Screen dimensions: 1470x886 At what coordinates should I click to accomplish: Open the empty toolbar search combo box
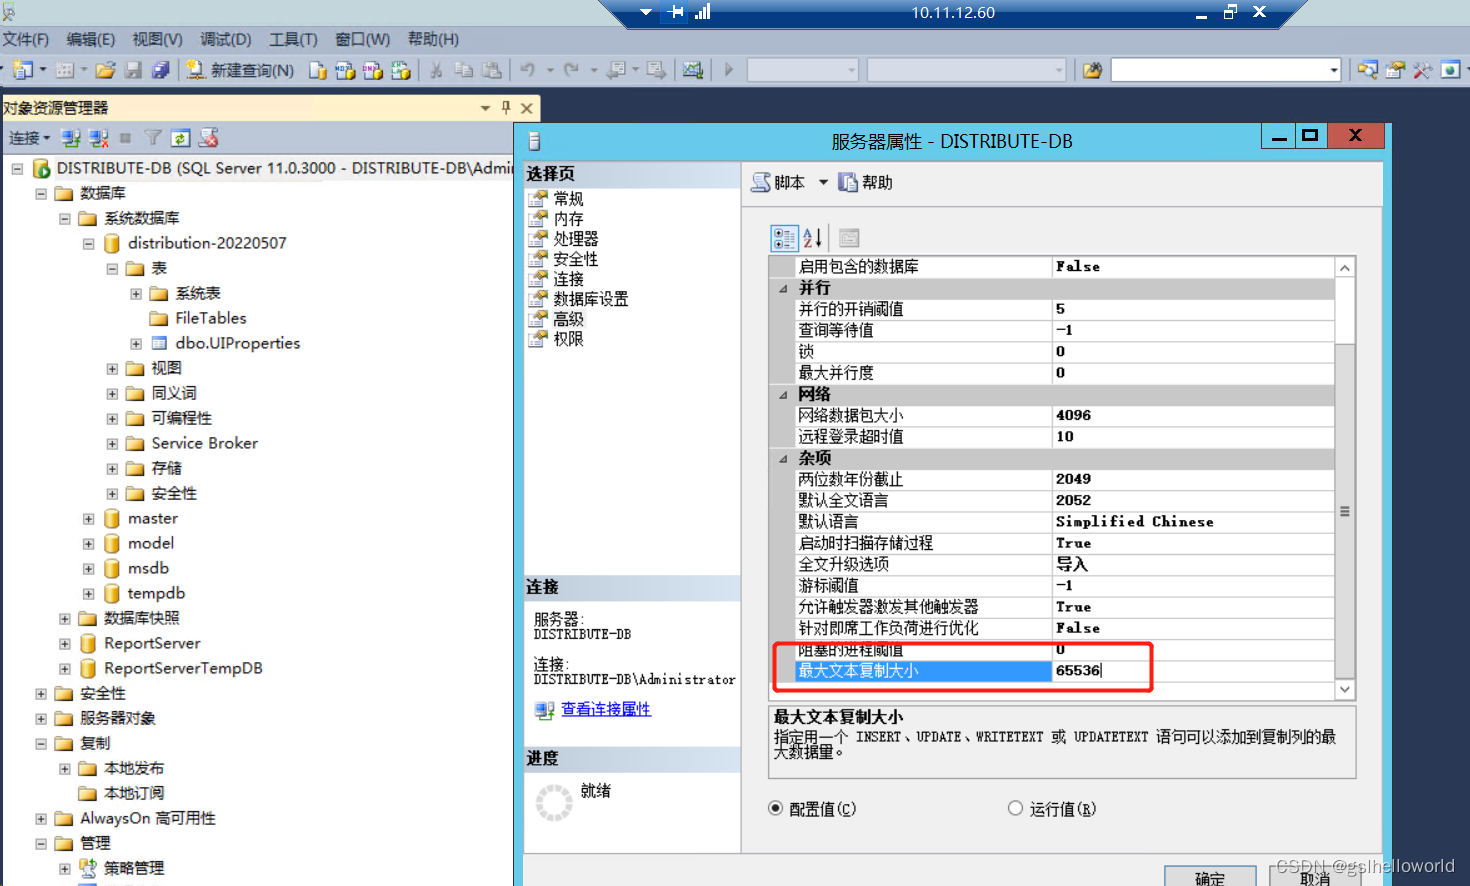pyautogui.click(x=1225, y=70)
